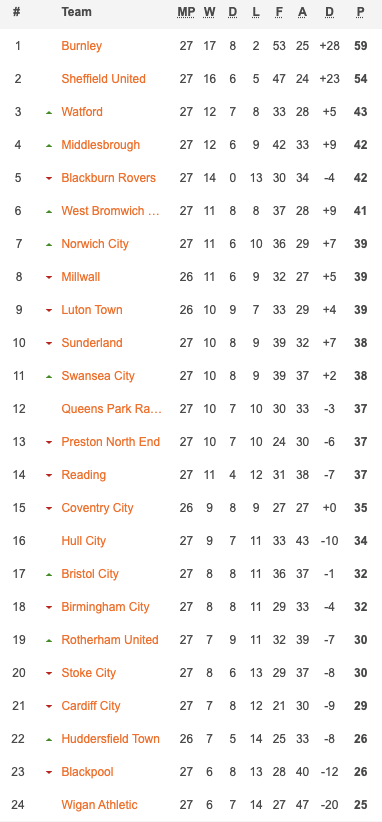Click the F goals-for column header

click(x=279, y=12)
